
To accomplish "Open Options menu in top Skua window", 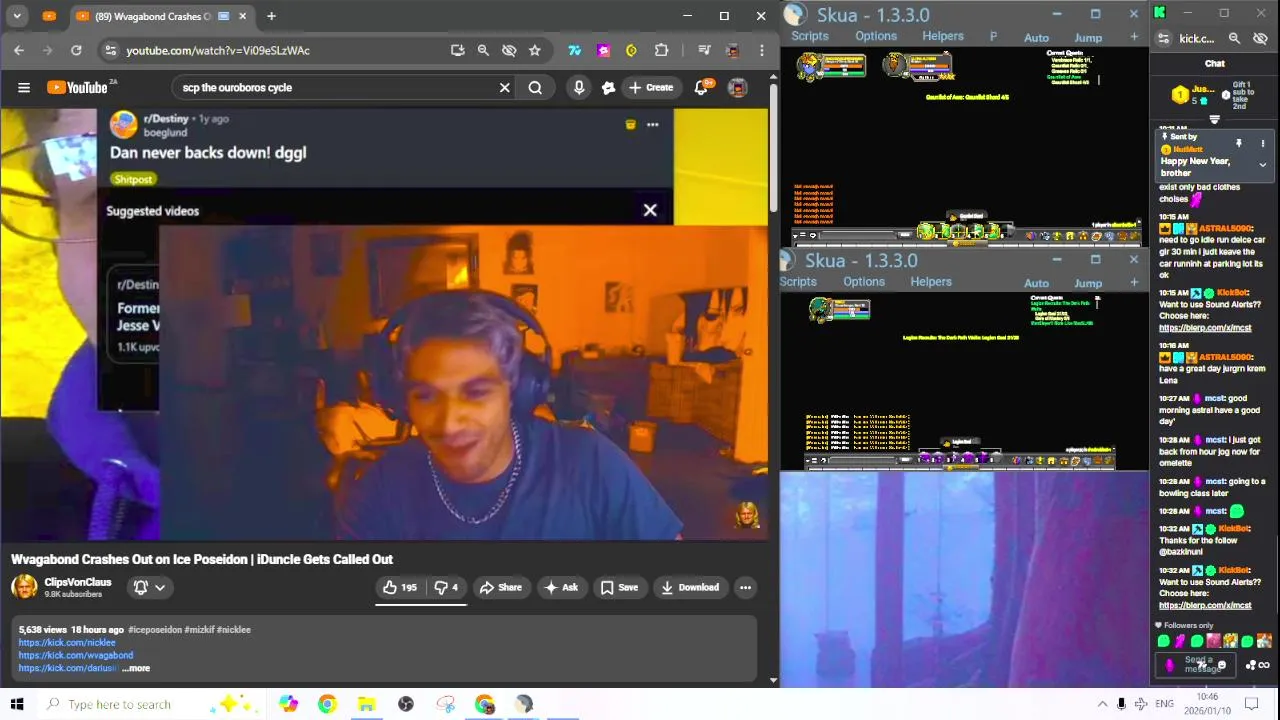I will [876, 36].
